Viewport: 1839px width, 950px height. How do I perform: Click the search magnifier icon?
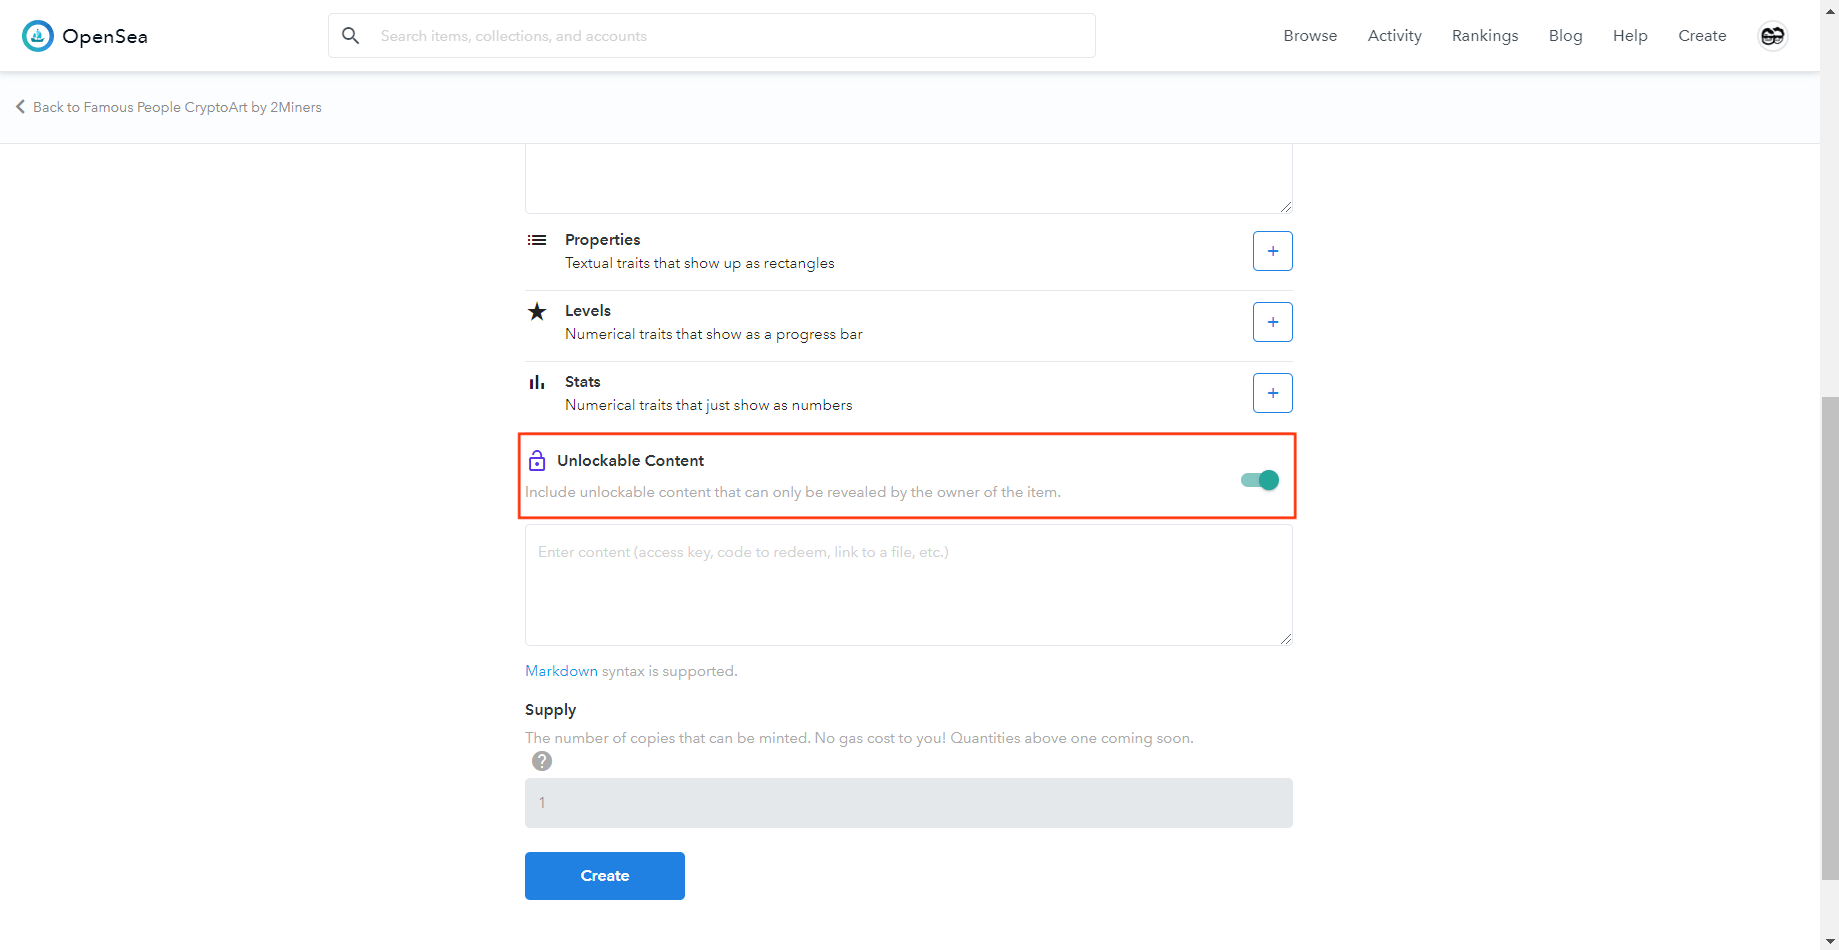click(350, 36)
